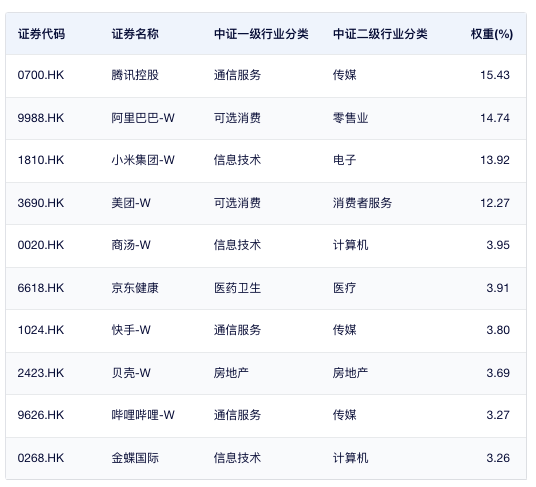Click 信息技术 in the 小米集团-W row
The width and height of the screenshot is (536, 487).
pyautogui.click(x=238, y=160)
